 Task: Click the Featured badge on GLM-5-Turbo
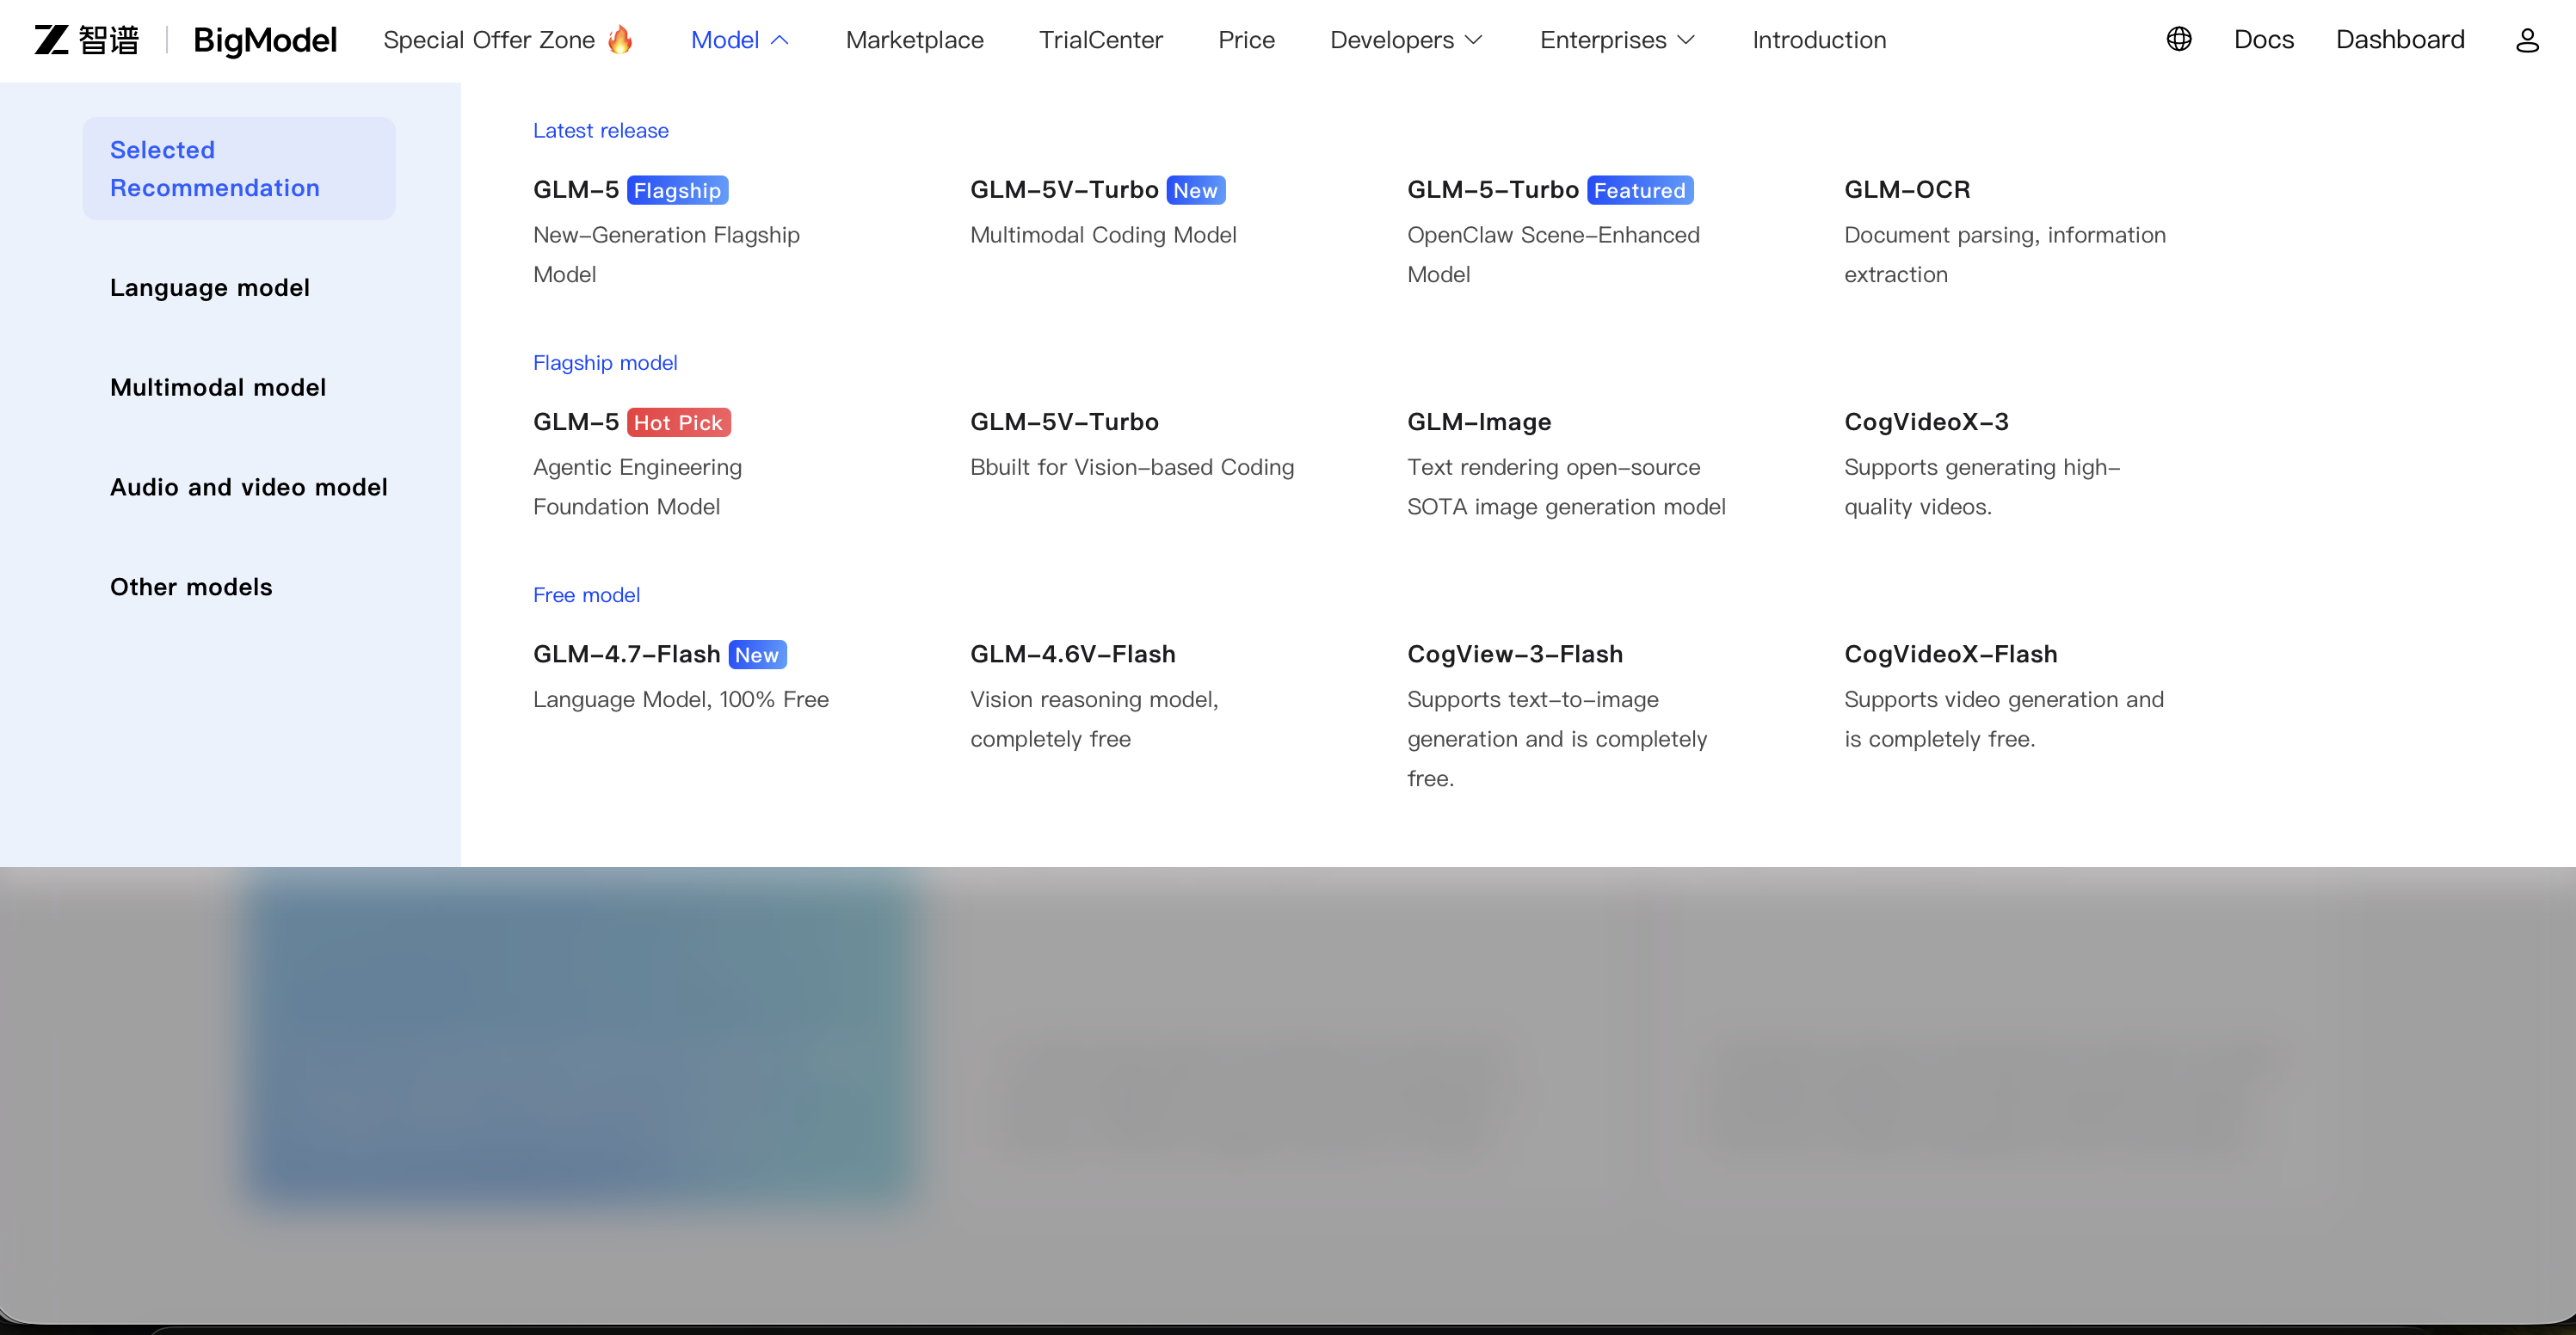tap(1640, 190)
